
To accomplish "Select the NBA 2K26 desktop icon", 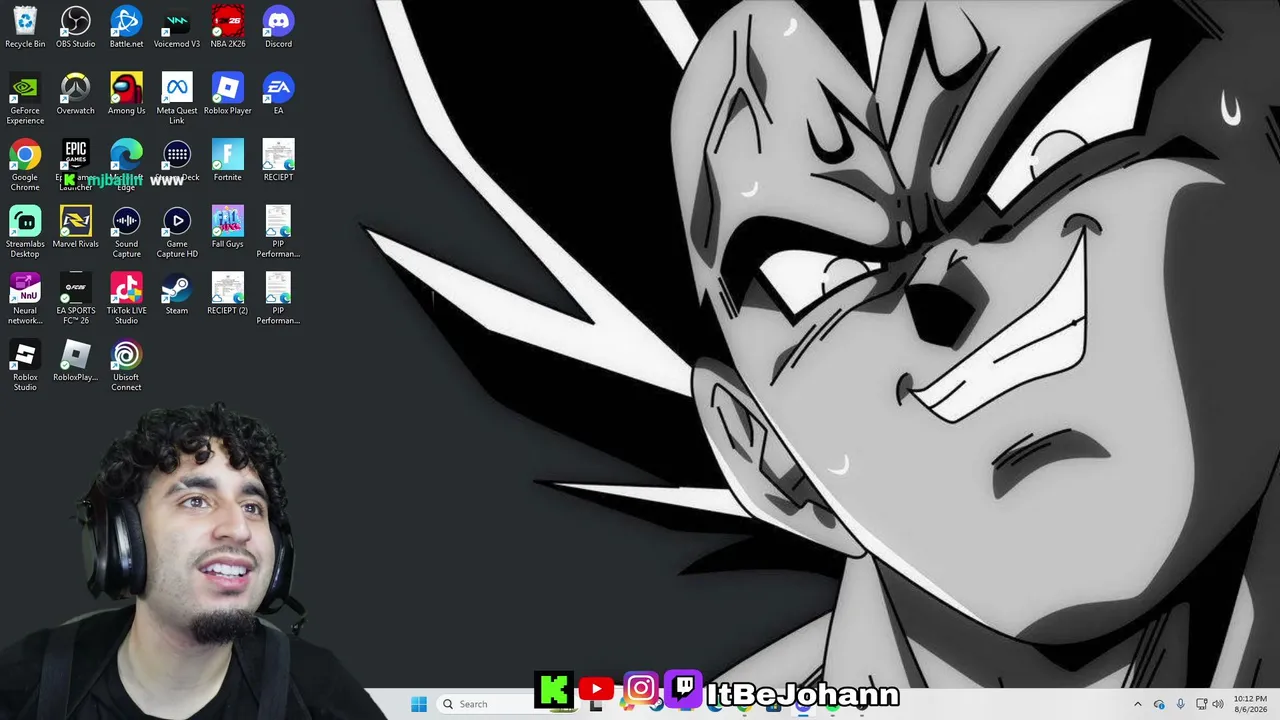I will click(228, 27).
